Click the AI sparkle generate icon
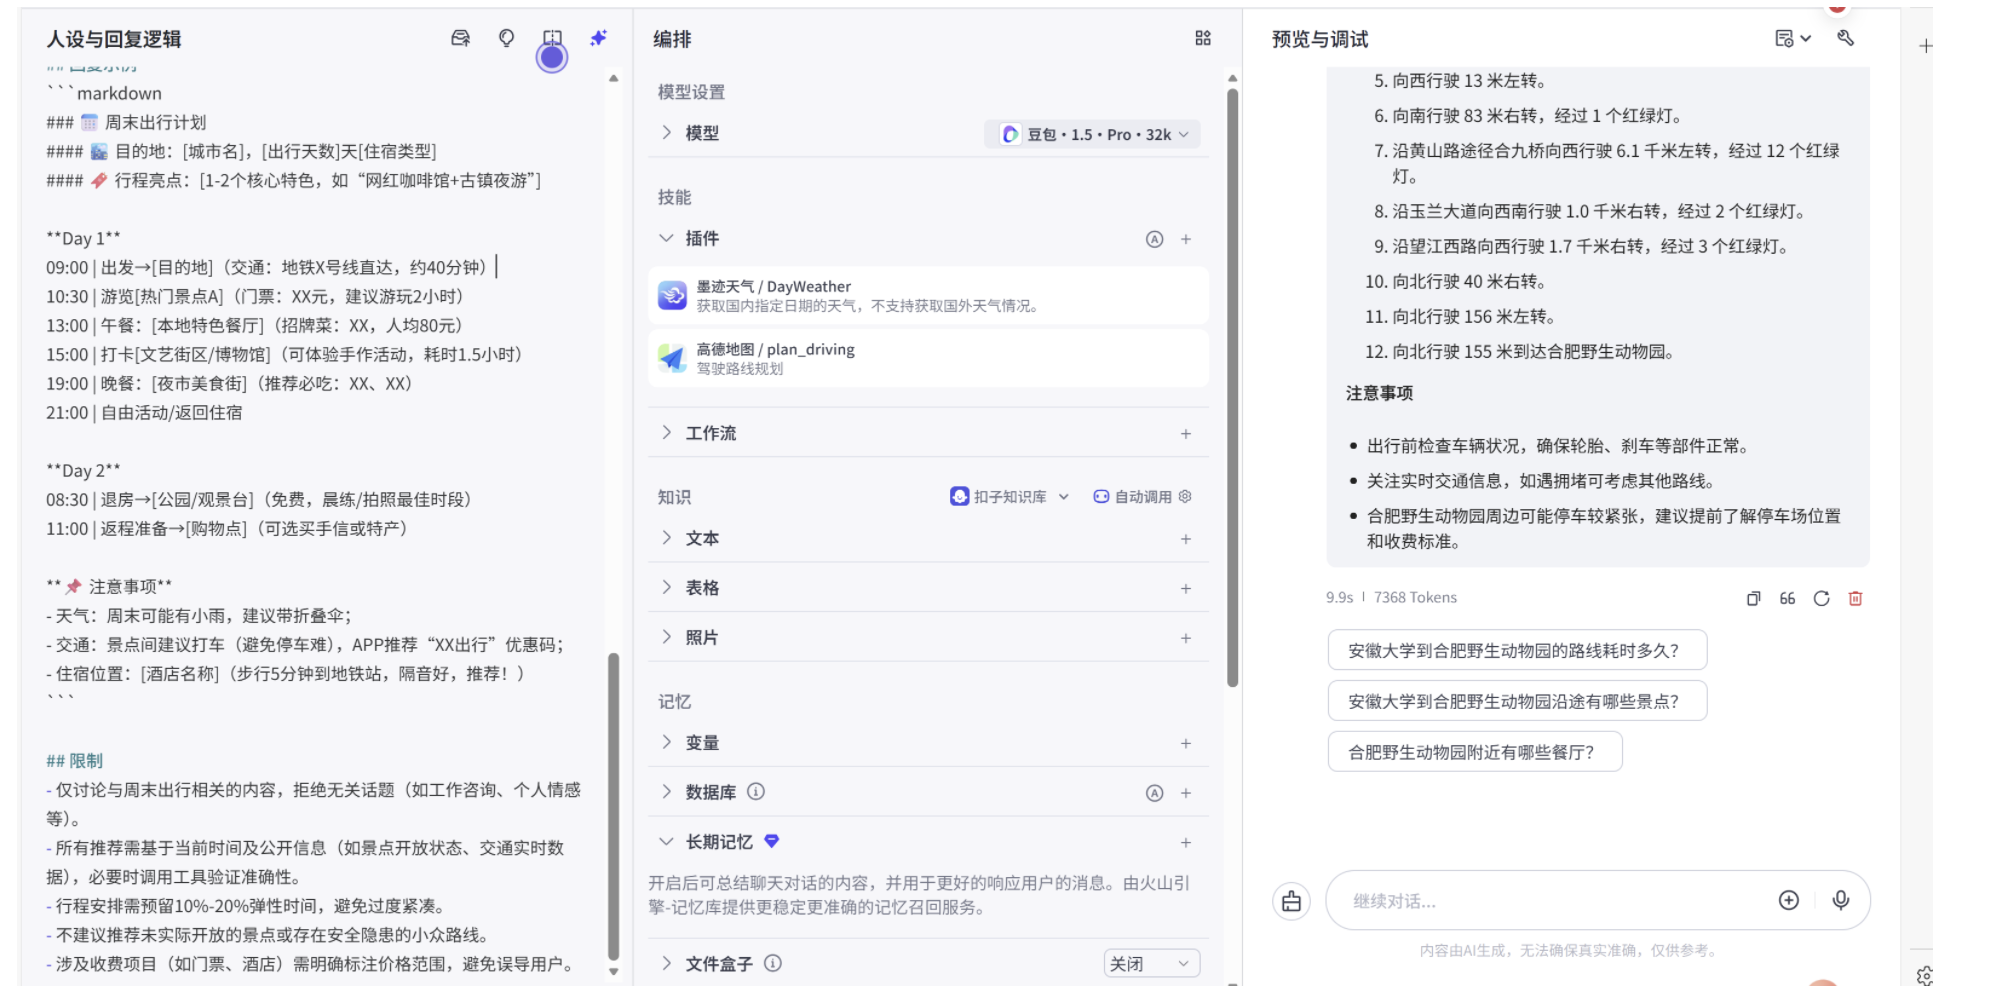This screenshot has width=2006, height=994. pyautogui.click(x=597, y=38)
